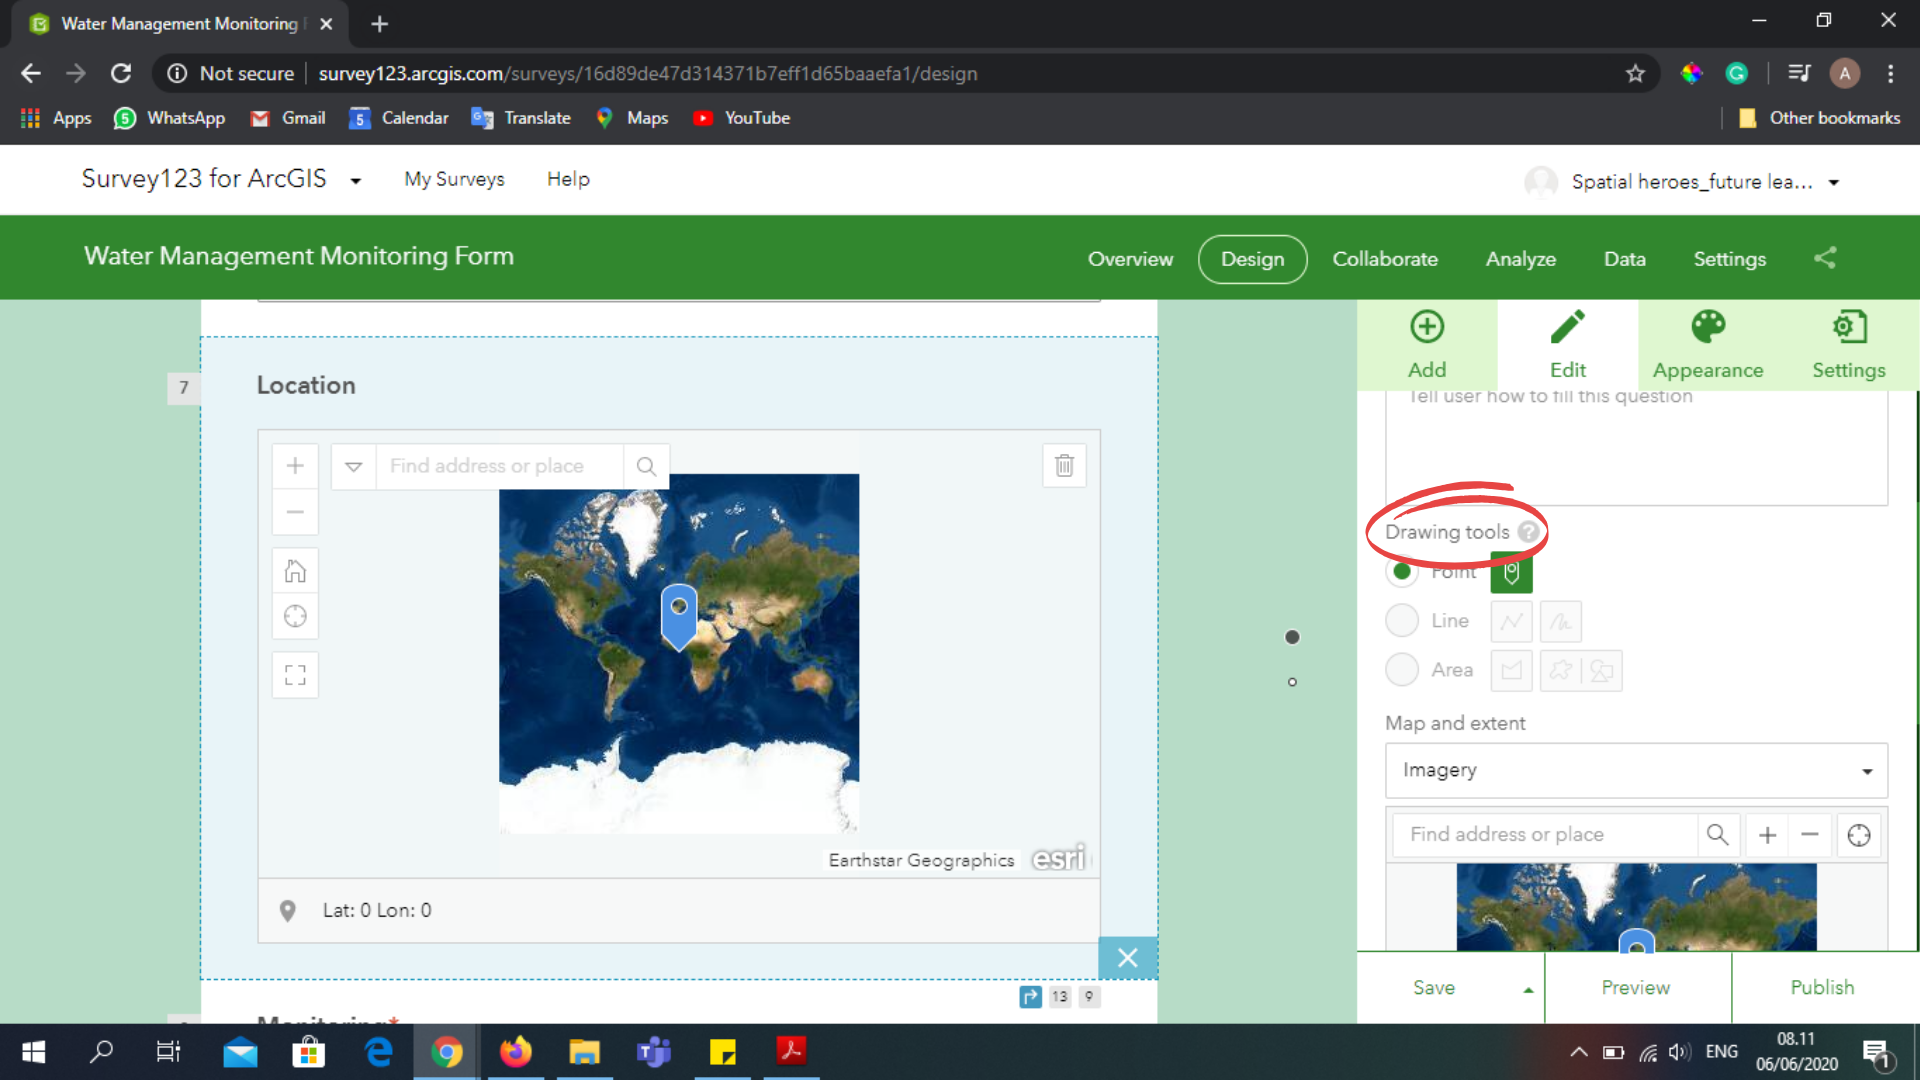Expand the Save options arrow
This screenshot has height=1080, width=1920.
[x=1527, y=989]
